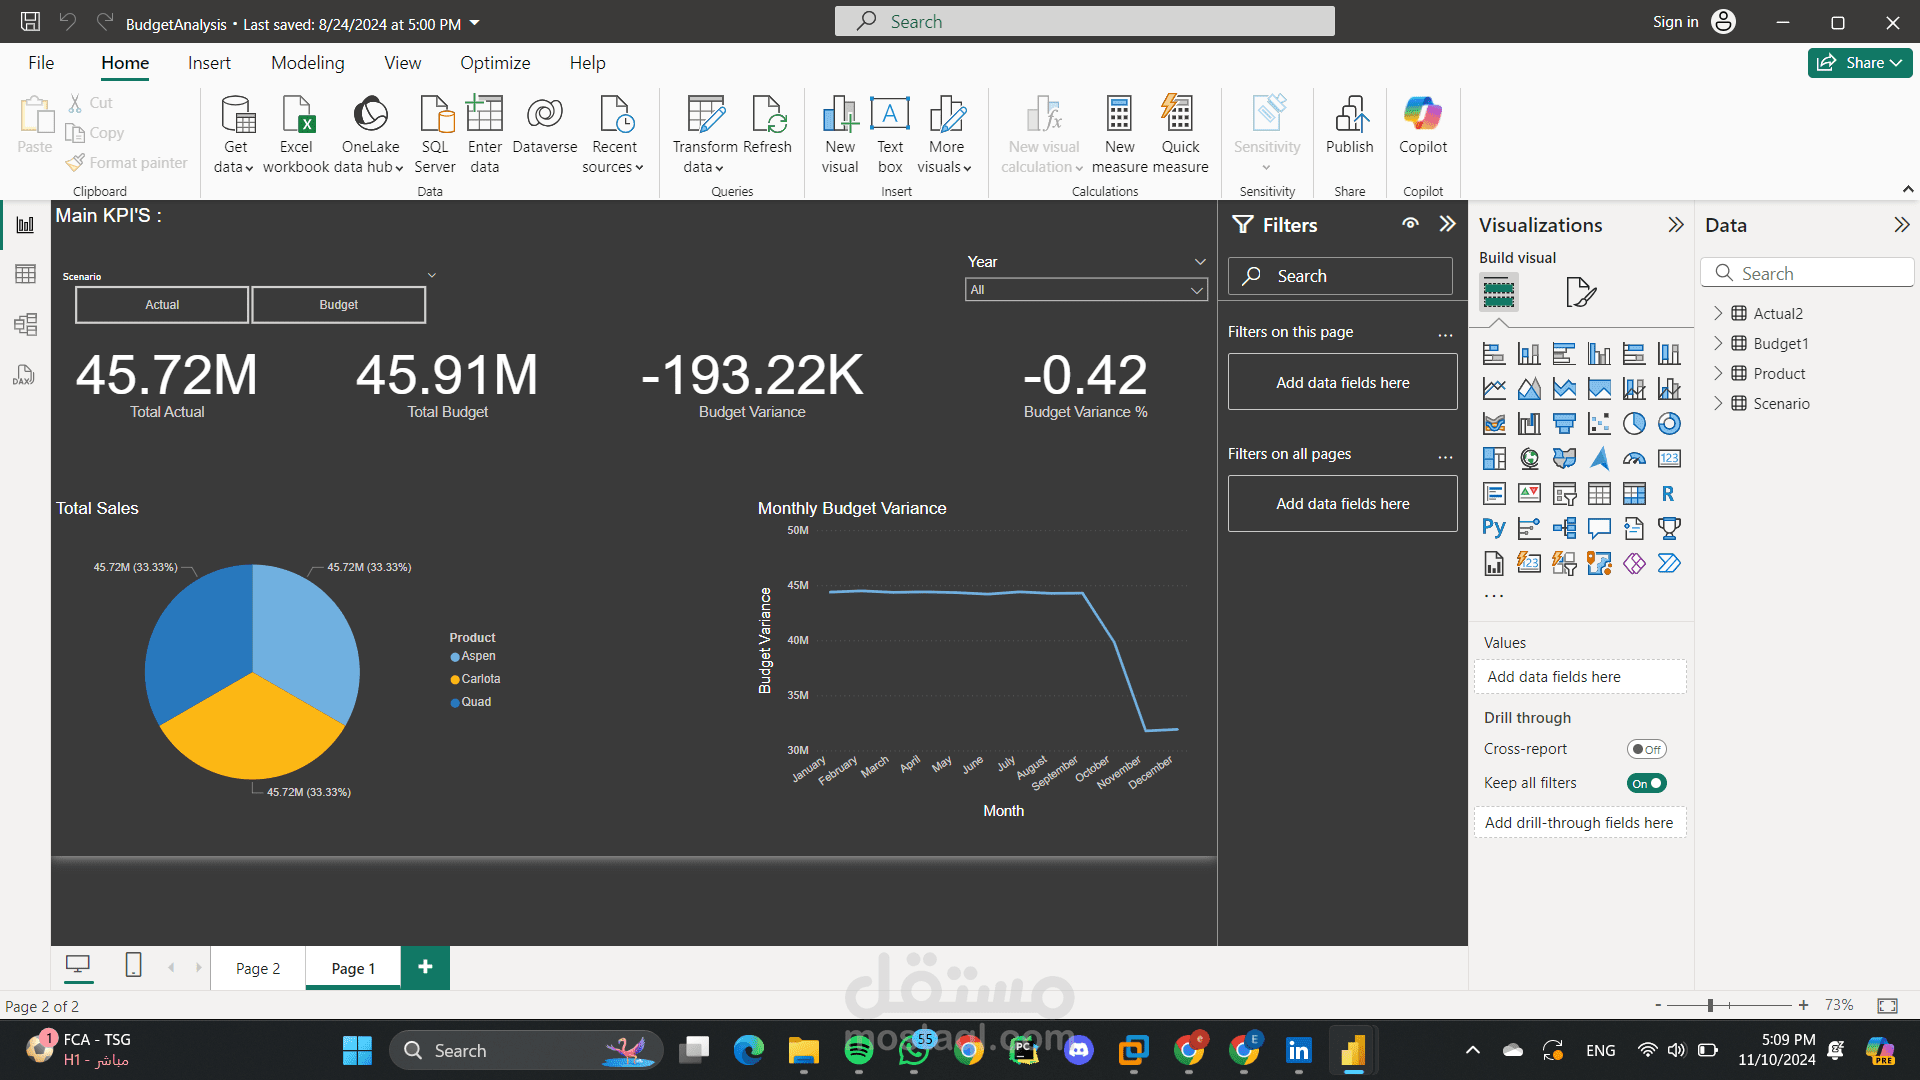Open Model view from the left sidebar
This screenshot has height=1080, width=1920.
tap(25, 324)
